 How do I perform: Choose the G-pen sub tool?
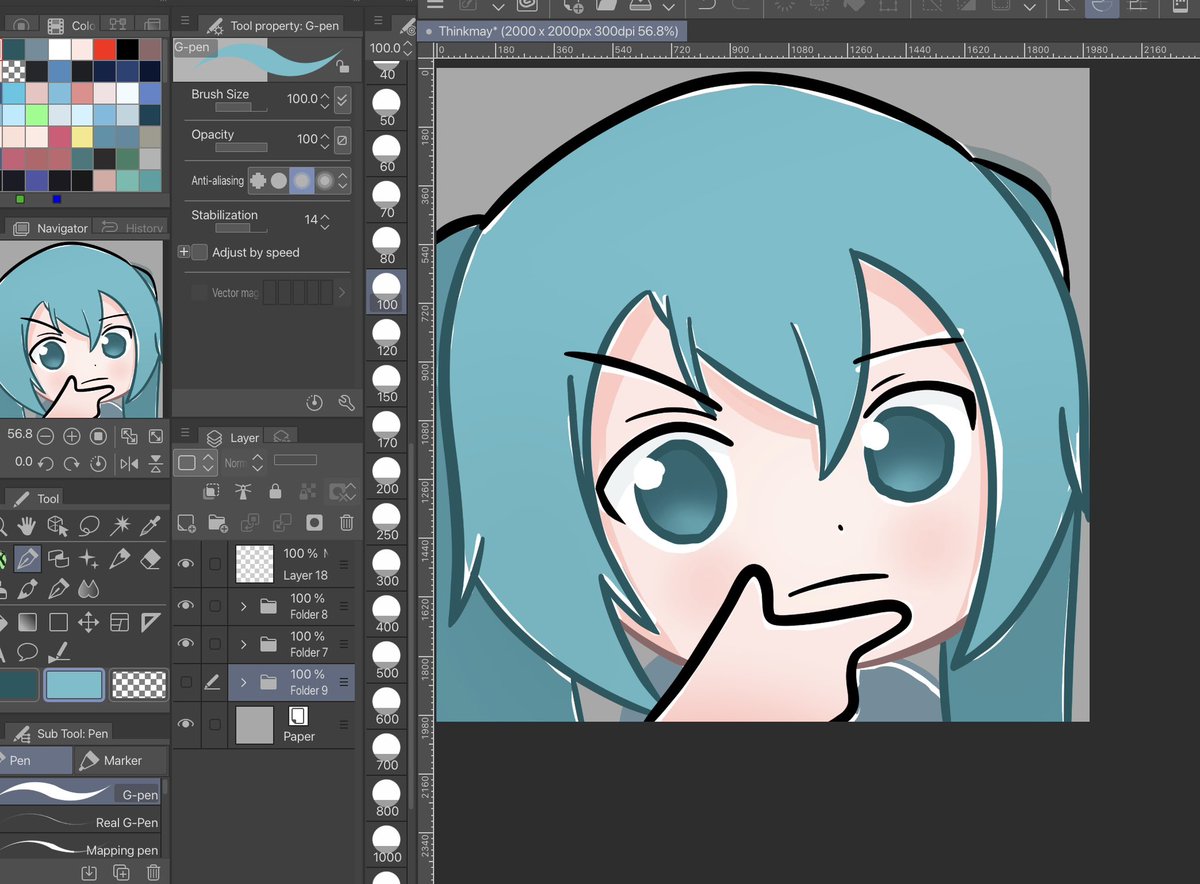(x=80, y=794)
